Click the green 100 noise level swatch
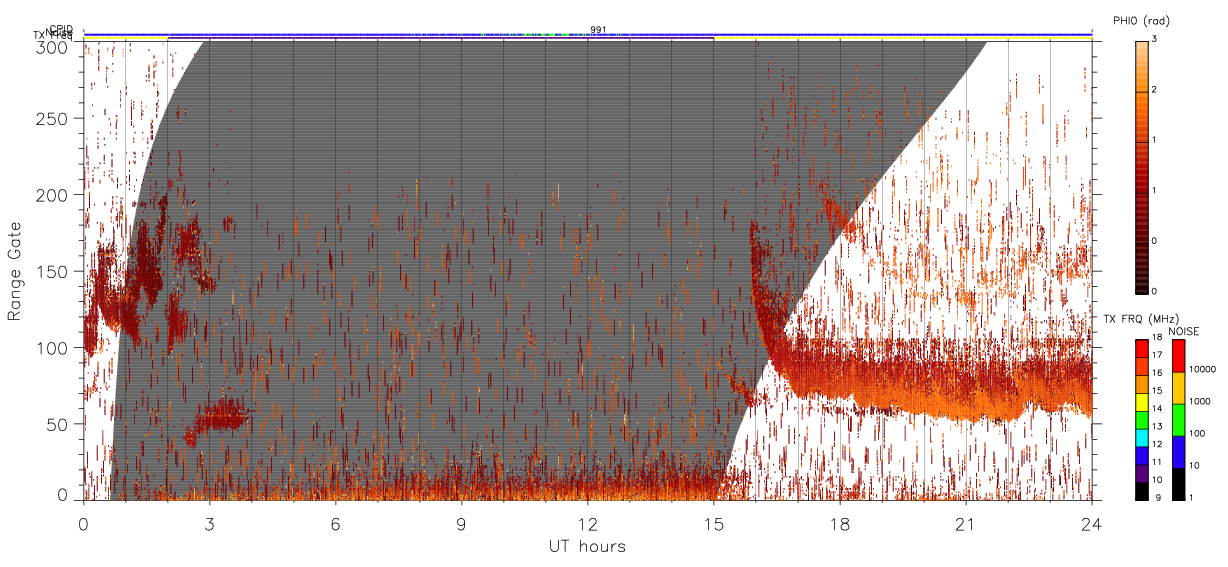This screenshot has width=1228, height=567. click(1178, 419)
